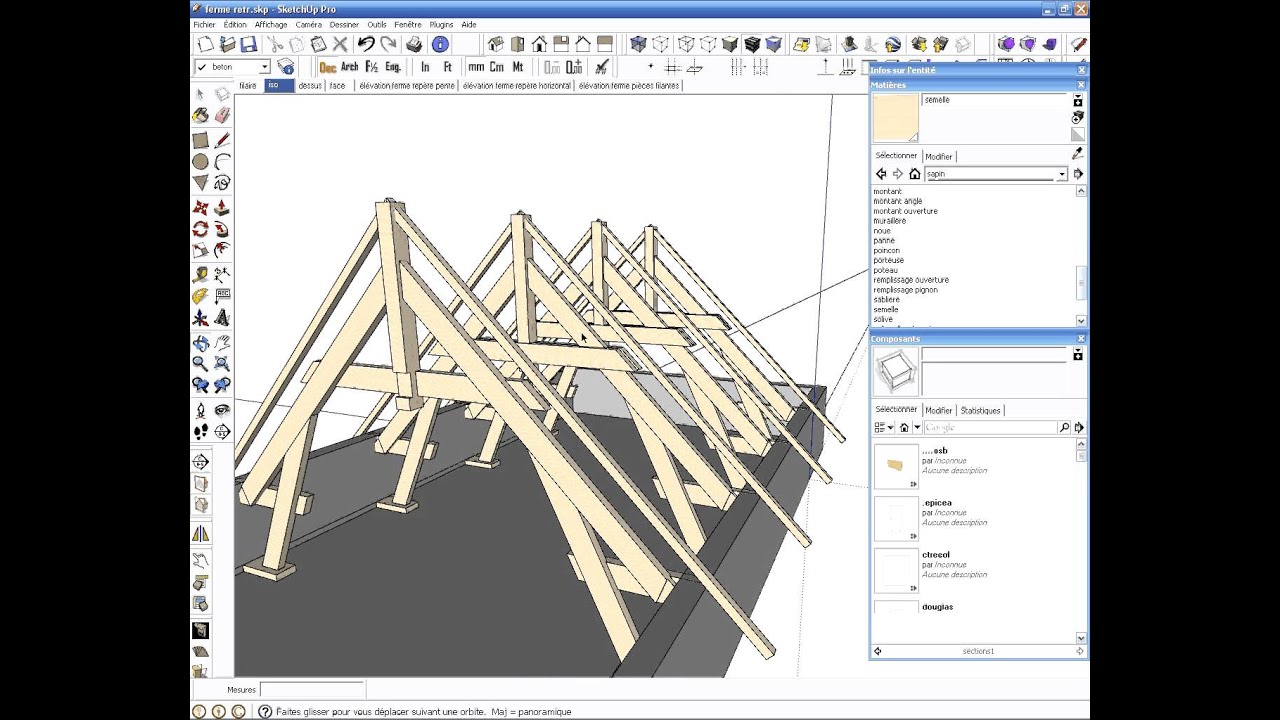Toggle Eng. engineering units format
Viewport: 1280px width, 720px height.
pos(393,67)
